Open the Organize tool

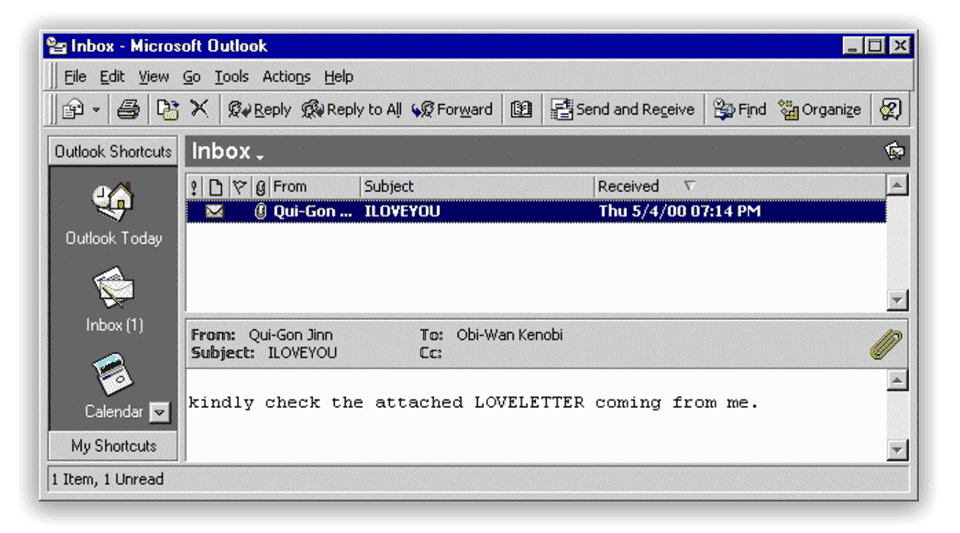click(819, 110)
